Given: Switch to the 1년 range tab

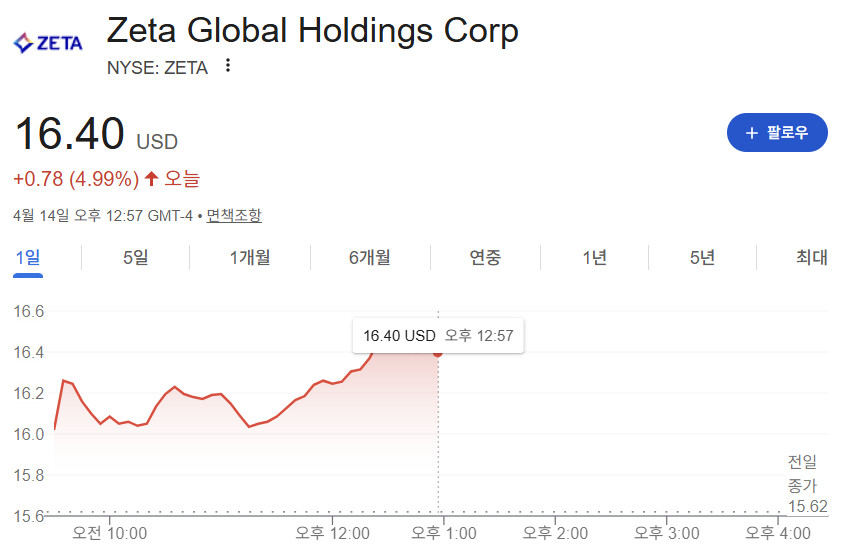Looking at the screenshot, I should click(x=594, y=257).
